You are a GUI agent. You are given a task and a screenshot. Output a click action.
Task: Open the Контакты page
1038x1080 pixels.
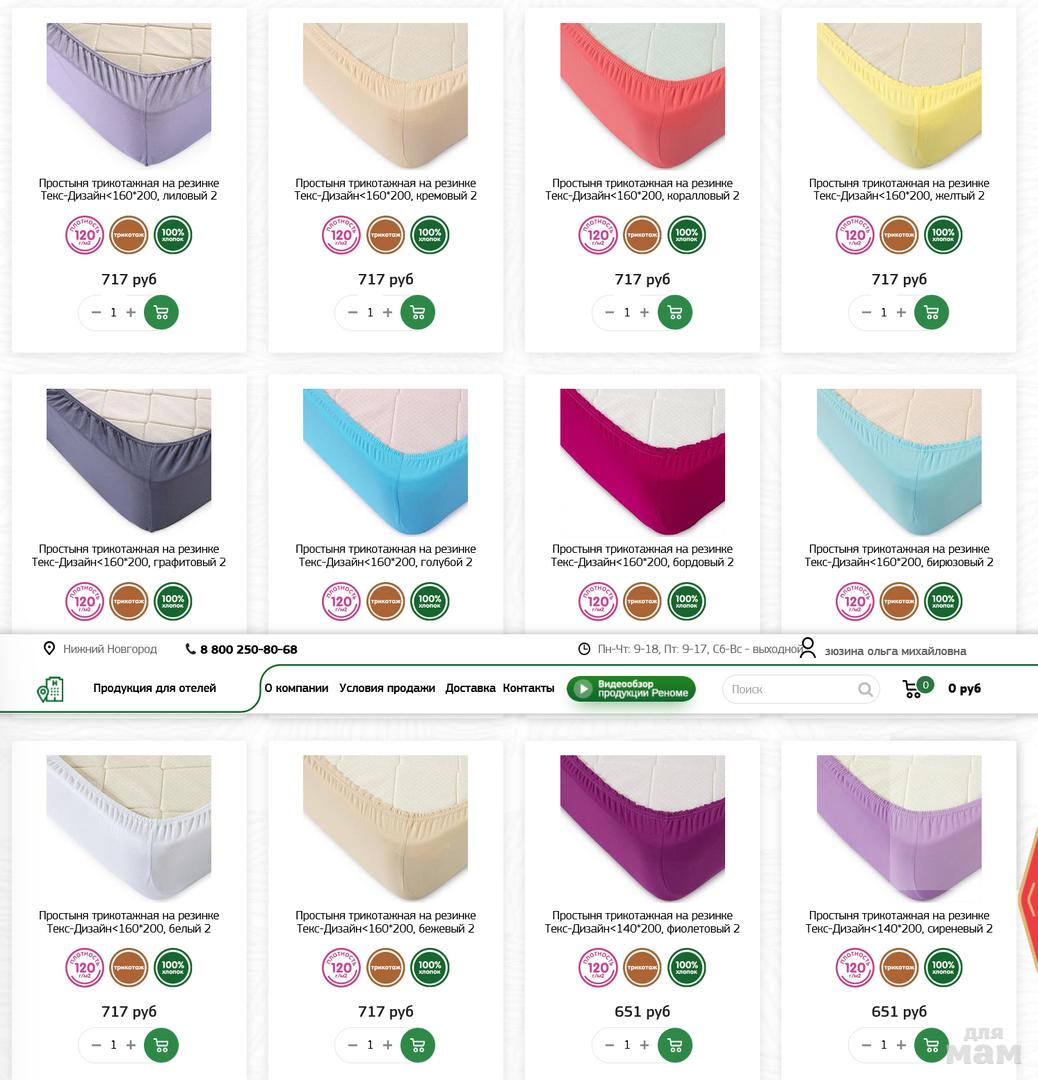click(528, 688)
